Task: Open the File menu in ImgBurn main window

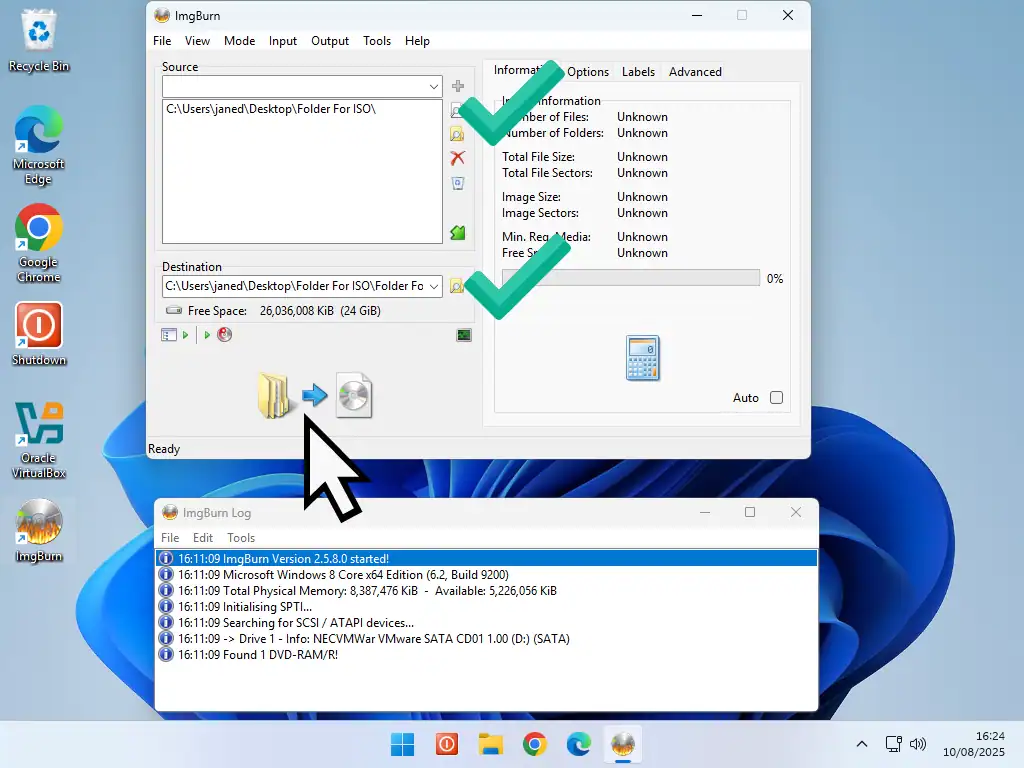Action: point(162,40)
